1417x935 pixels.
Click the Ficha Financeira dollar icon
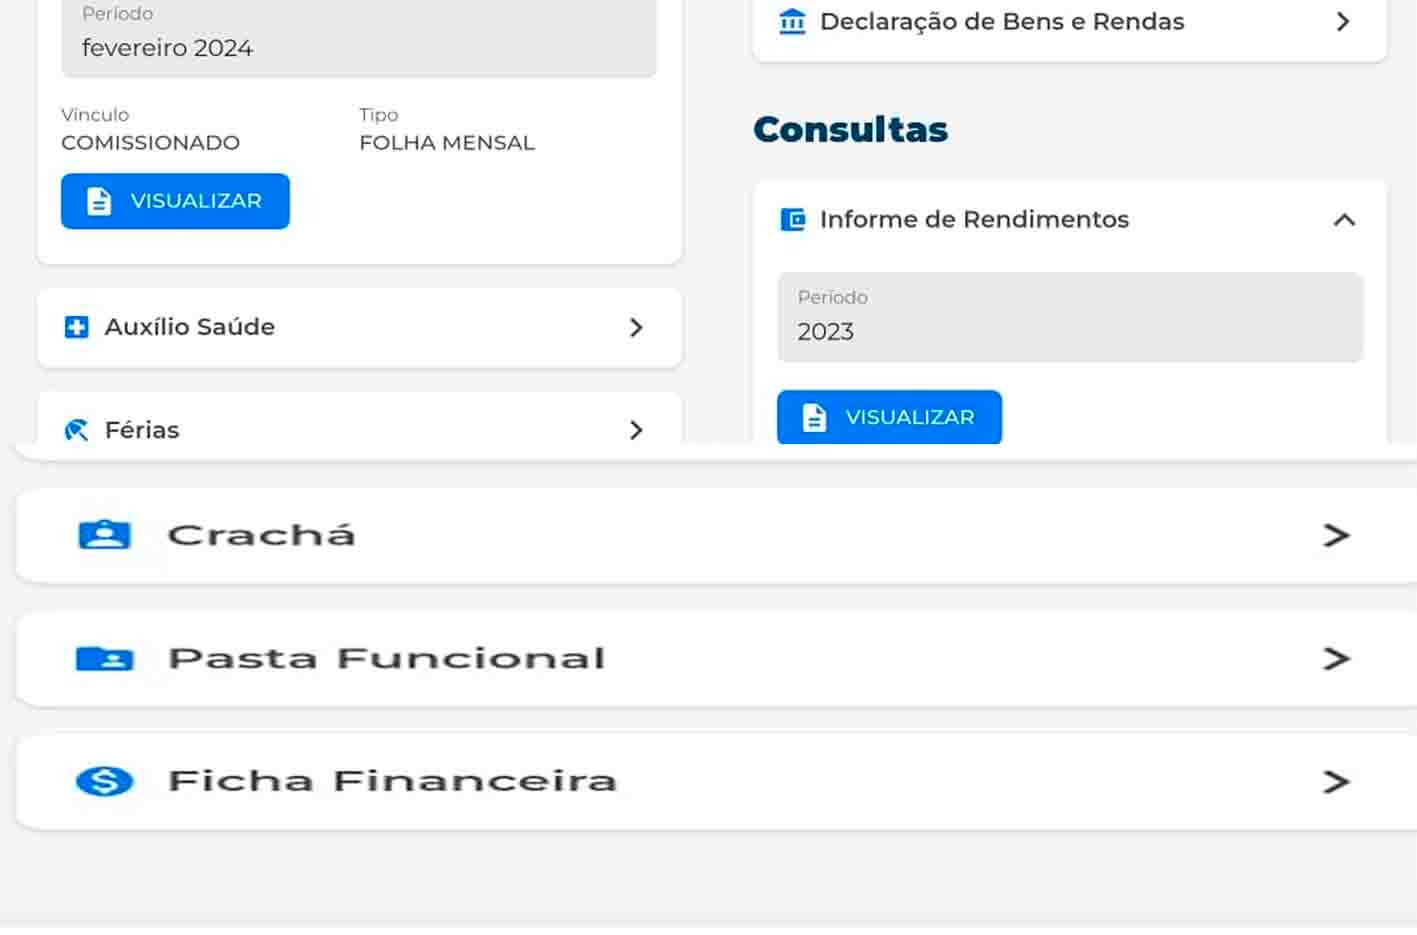click(105, 781)
